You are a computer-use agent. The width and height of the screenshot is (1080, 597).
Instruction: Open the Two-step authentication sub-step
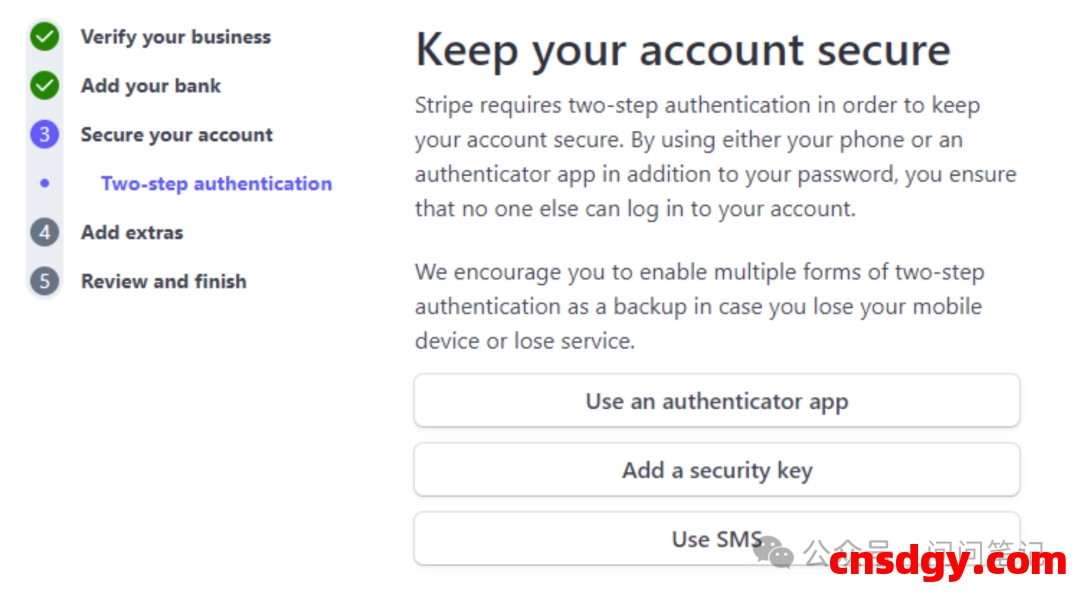[x=216, y=184]
